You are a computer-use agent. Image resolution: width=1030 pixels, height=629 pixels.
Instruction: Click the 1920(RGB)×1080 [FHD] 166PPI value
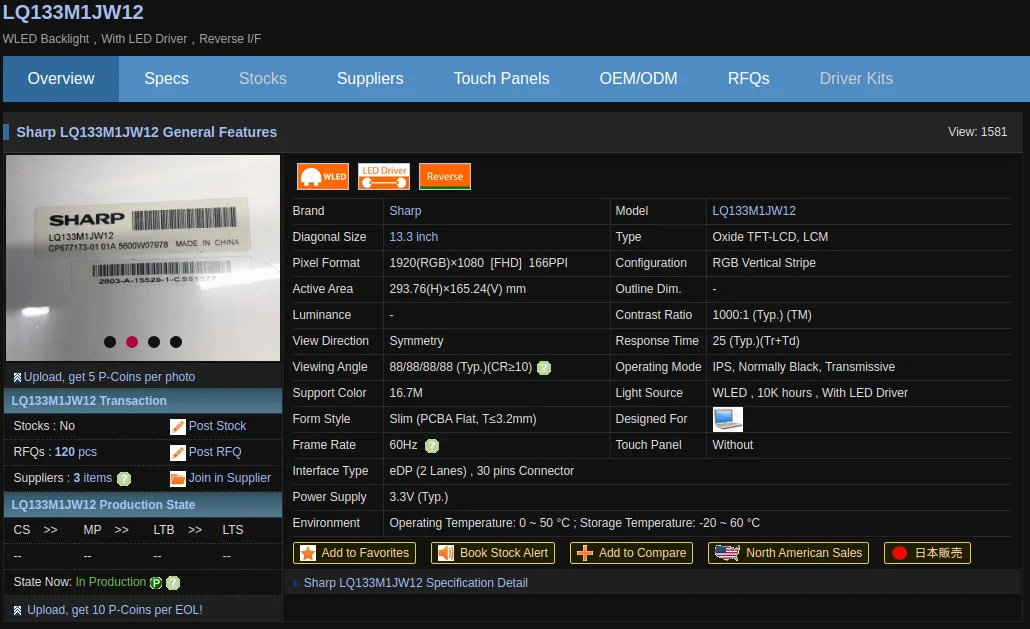pos(478,263)
